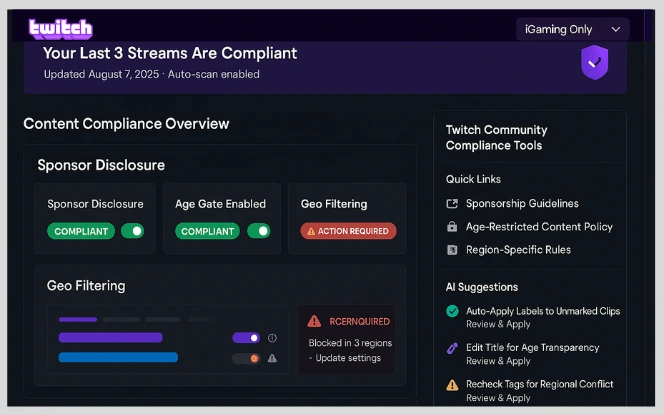Open the iGaming Only dropdown
Image resolution: width=664 pixels, height=415 pixels.
click(573, 29)
